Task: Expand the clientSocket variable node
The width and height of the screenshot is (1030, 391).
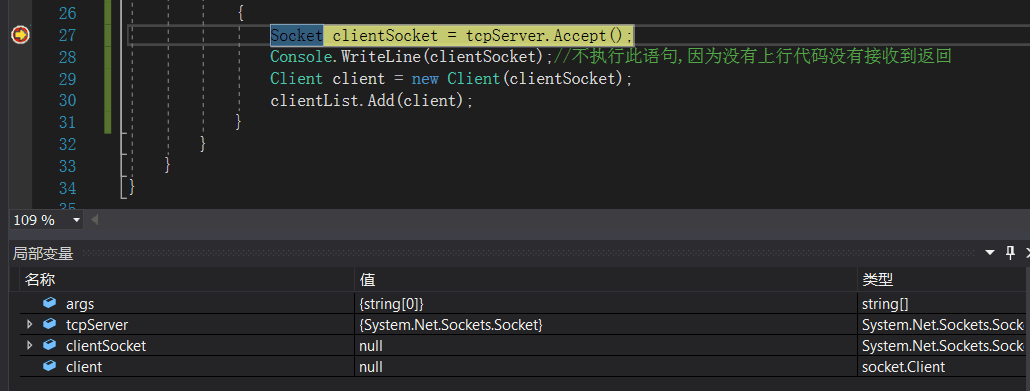Action: pyautogui.click(x=30, y=346)
